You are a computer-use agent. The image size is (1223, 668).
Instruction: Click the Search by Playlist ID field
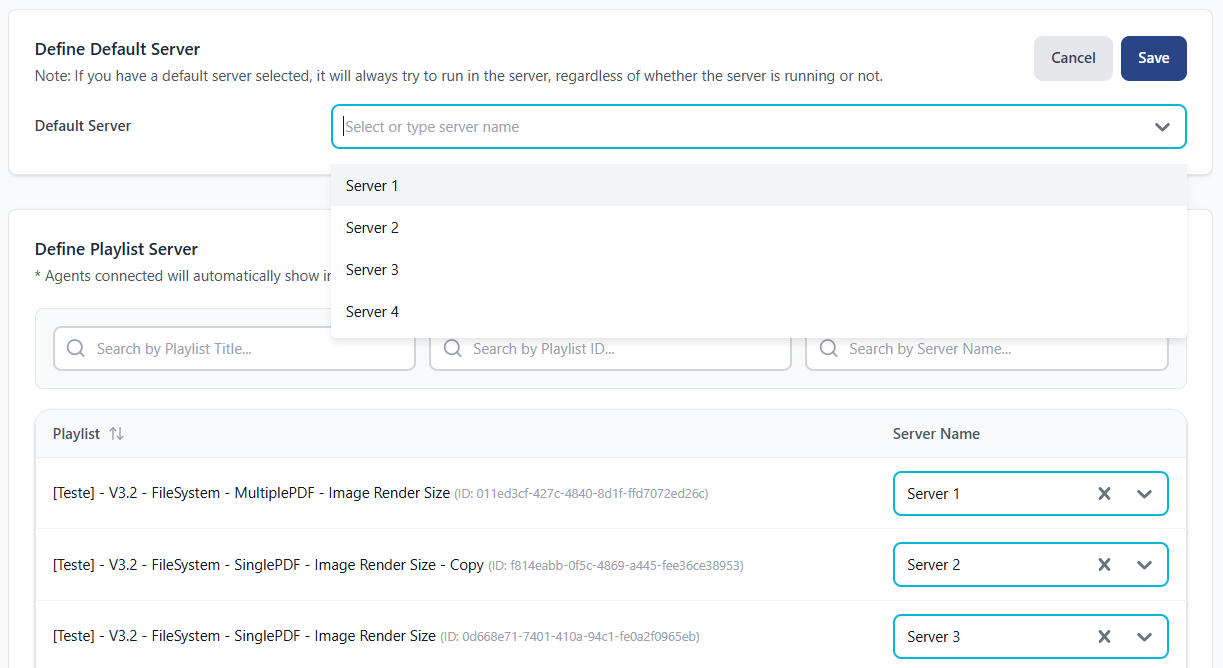tap(610, 349)
